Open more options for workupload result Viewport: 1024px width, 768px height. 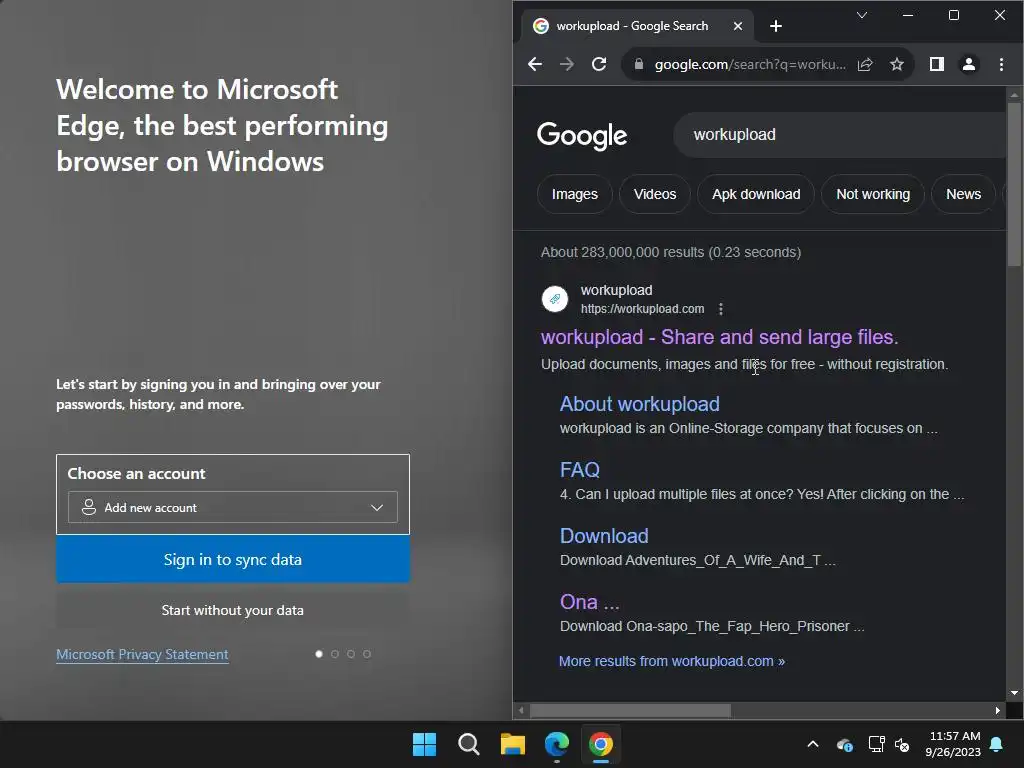point(720,309)
